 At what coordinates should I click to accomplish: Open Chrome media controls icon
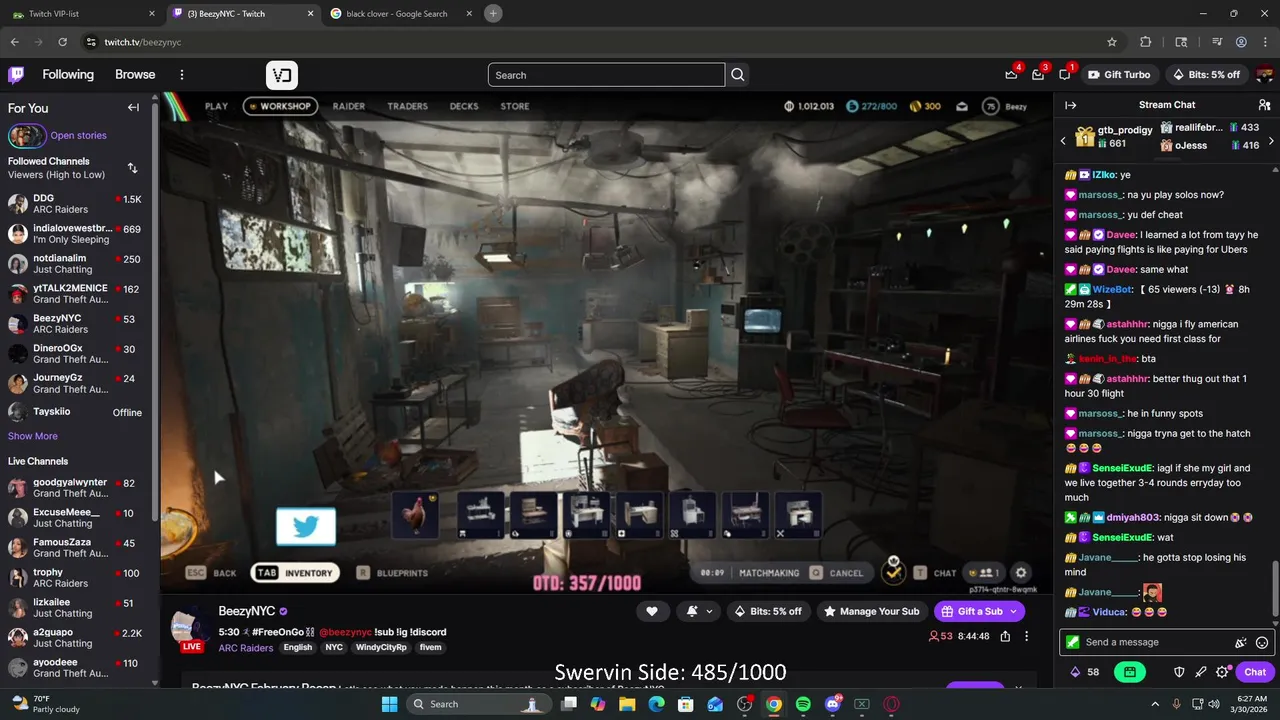1217,42
